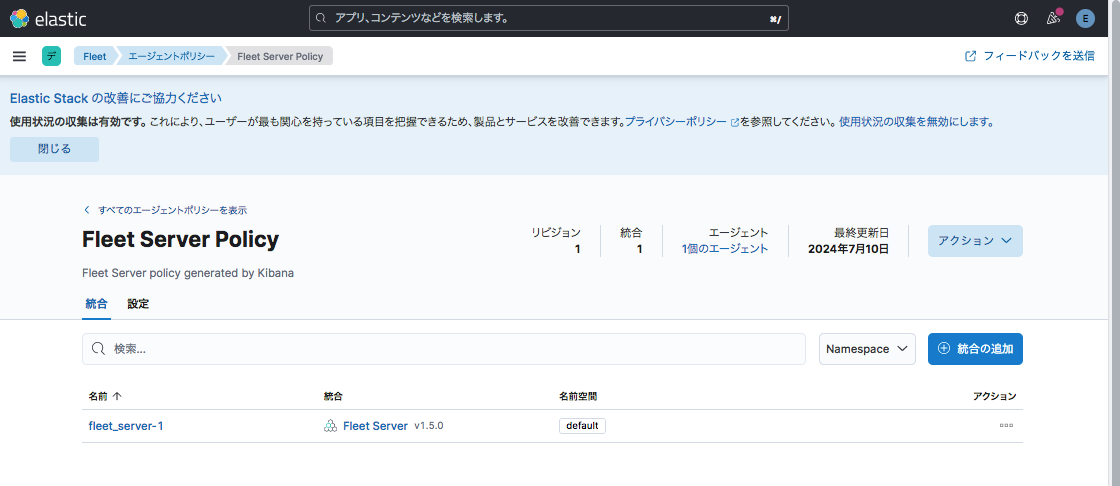Viewport: 1120px width, 486px height.
Task: Switch to the 設定 tab
Action: pos(138,304)
